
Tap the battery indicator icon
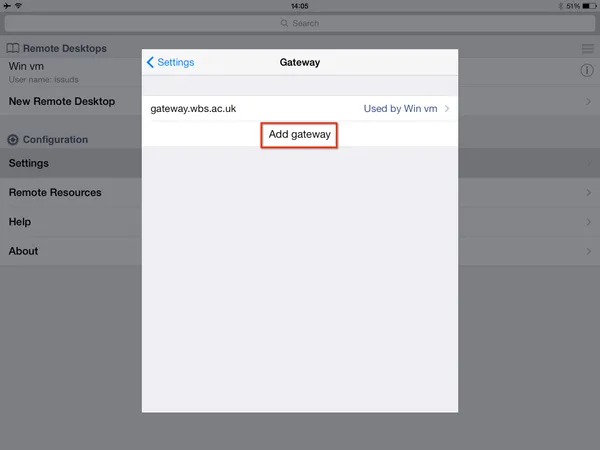coord(589,6)
